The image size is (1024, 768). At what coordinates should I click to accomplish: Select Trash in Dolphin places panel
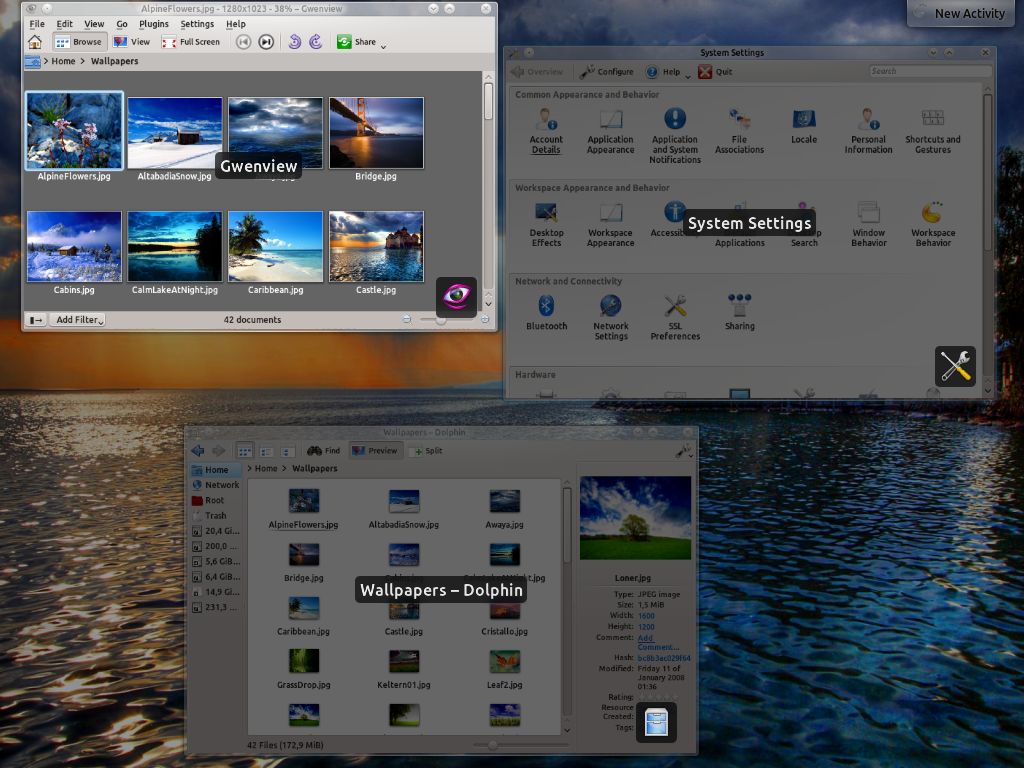[209, 515]
